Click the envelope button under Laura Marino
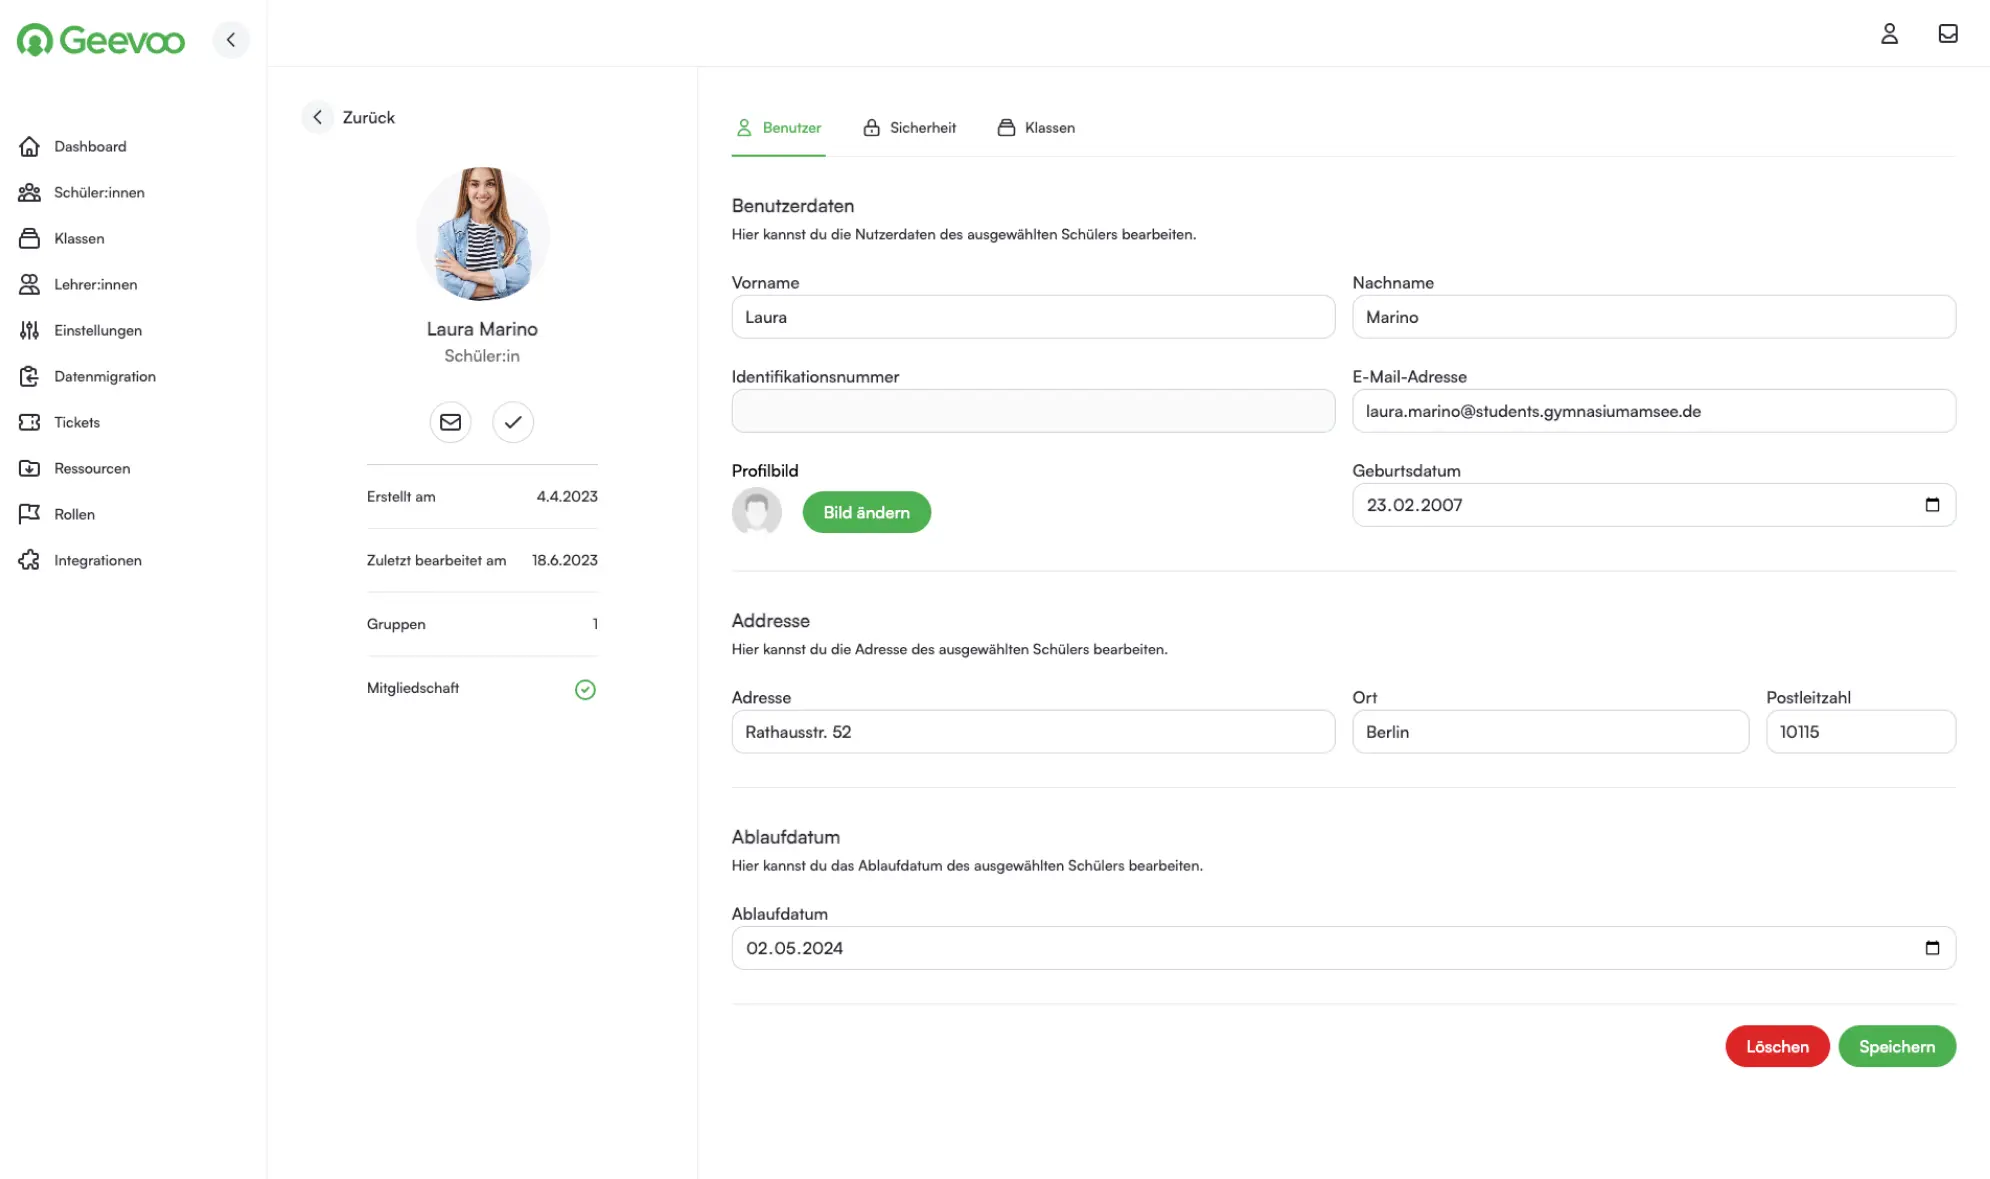The width and height of the screenshot is (1990, 1179). pyautogui.click(x=451, y=423)
